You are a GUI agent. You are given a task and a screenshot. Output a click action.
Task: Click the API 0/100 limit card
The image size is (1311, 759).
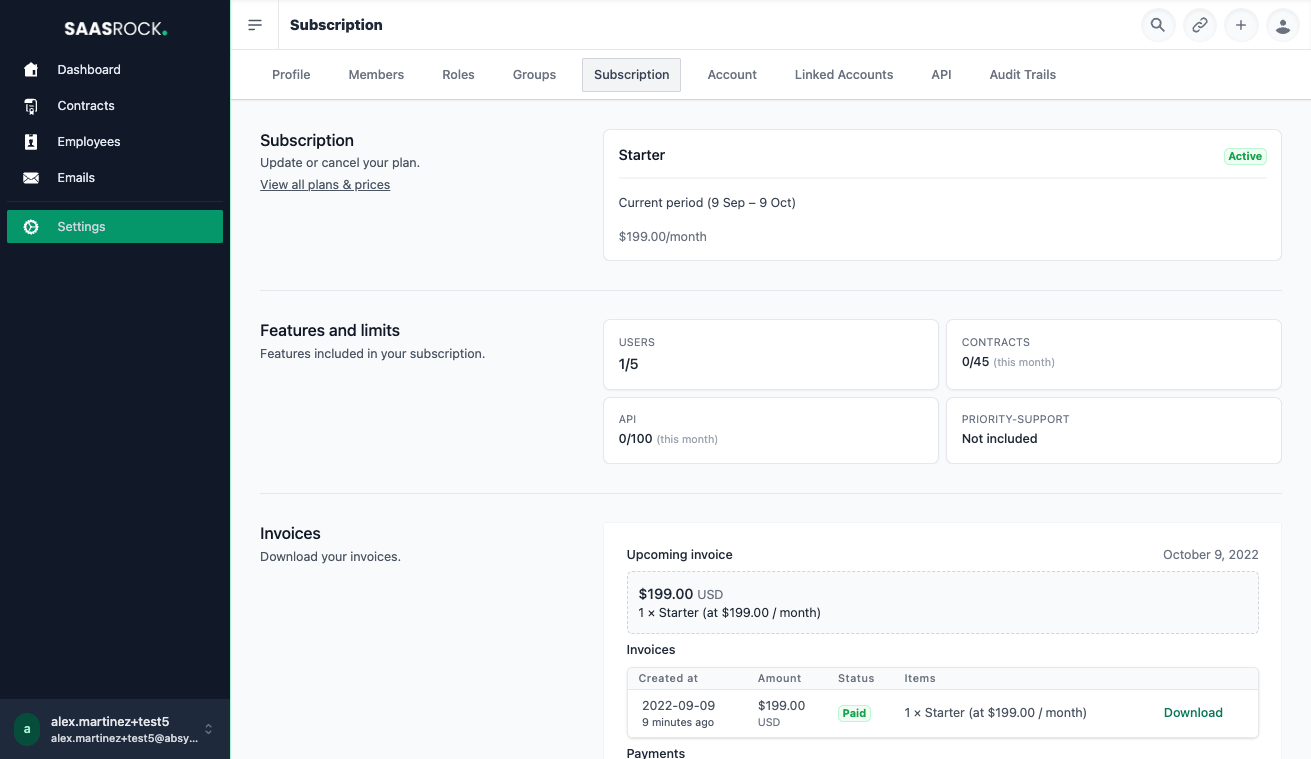(x=771, y=431)
